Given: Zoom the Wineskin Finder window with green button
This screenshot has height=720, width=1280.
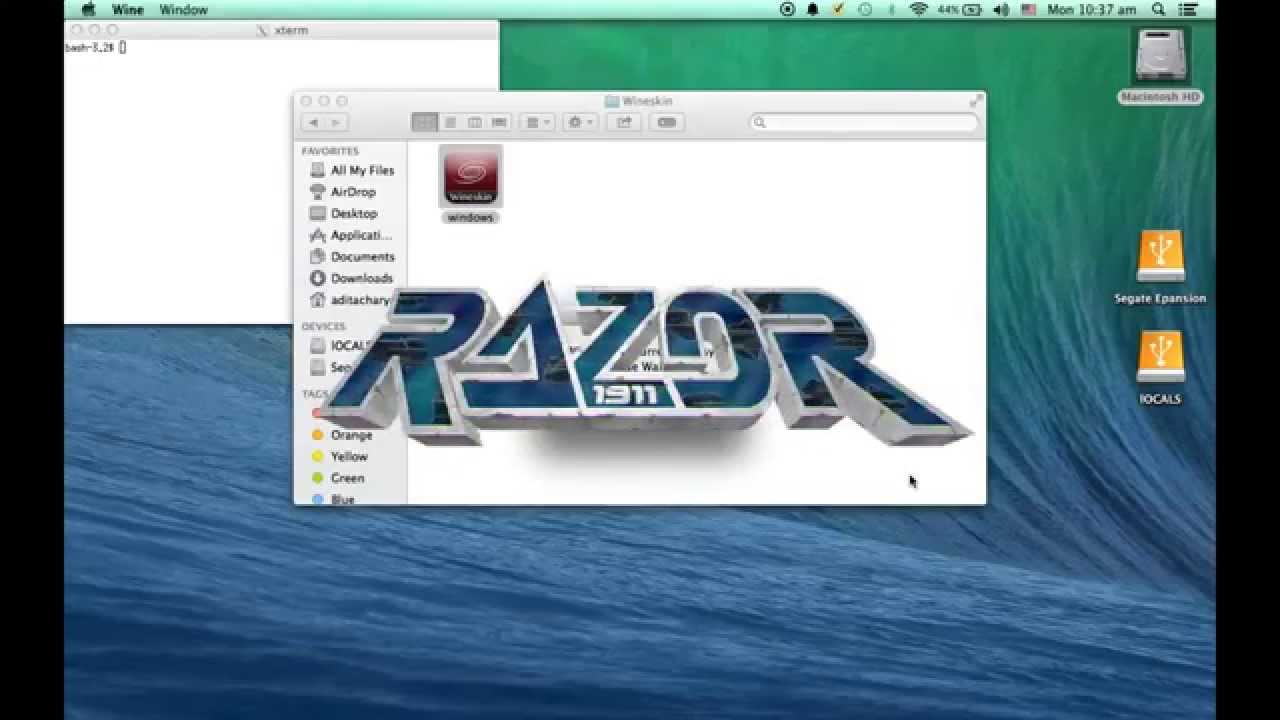Looking at the screenshot, I should click(341, 101).
